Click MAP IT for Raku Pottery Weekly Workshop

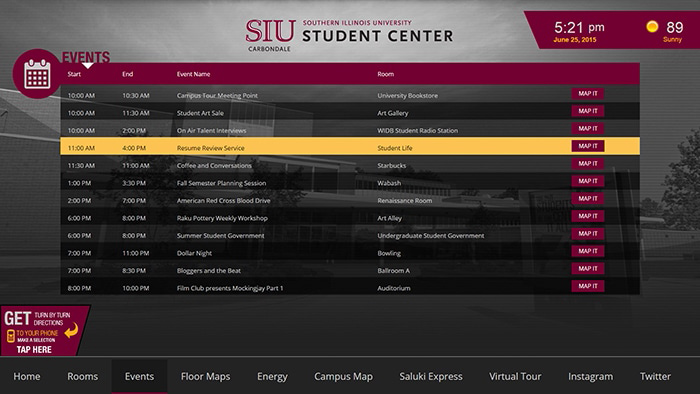(588, 216)
